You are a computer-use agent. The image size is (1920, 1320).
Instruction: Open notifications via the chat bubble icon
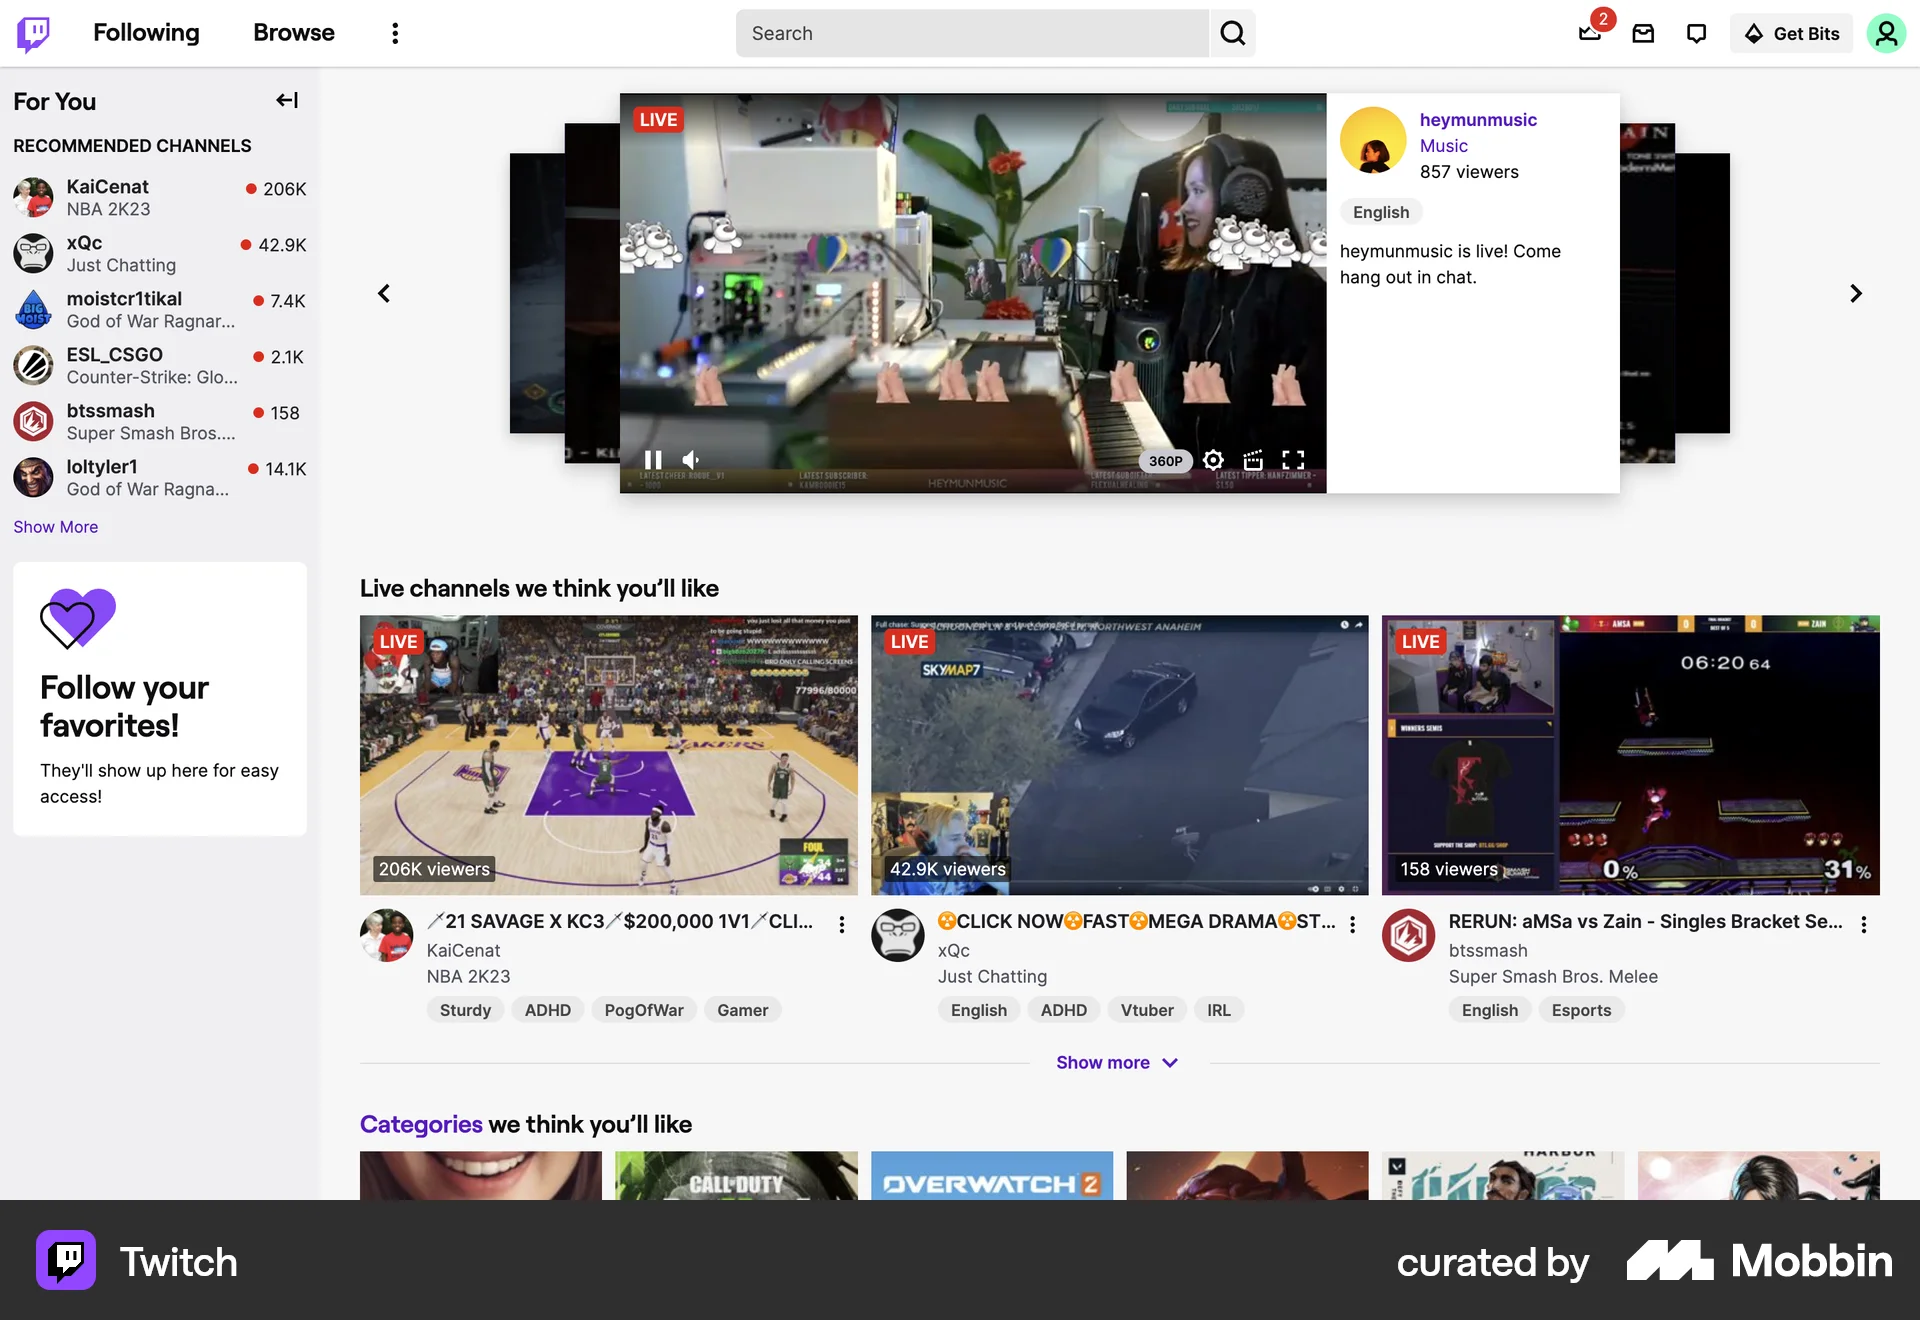point(1696,33)
